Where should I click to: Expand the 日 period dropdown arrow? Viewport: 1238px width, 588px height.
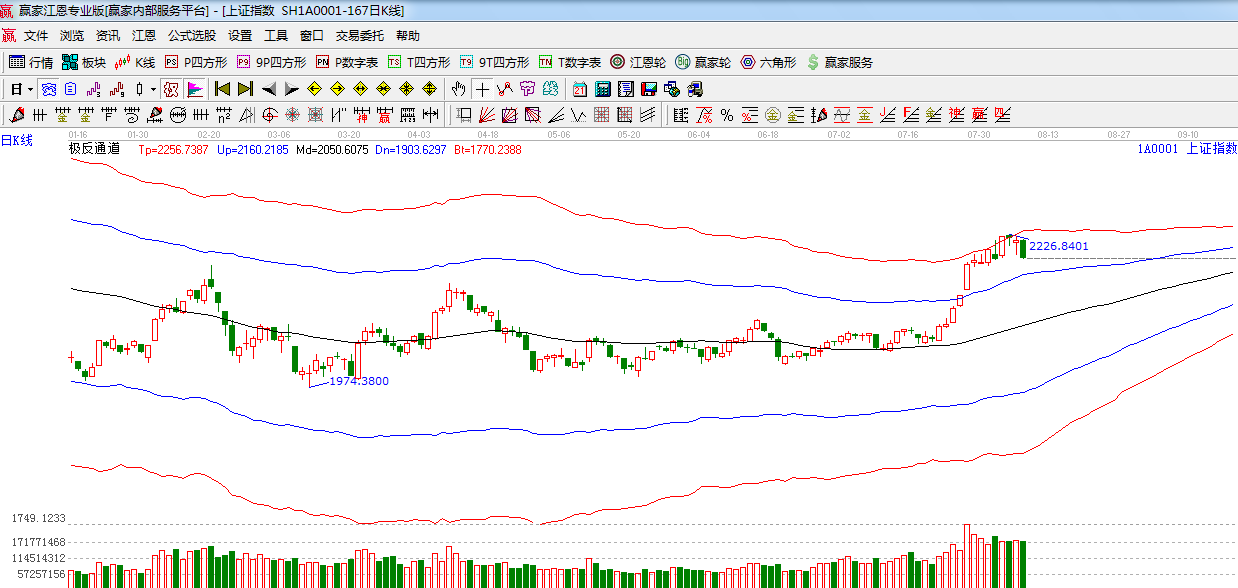coord(31,89)
